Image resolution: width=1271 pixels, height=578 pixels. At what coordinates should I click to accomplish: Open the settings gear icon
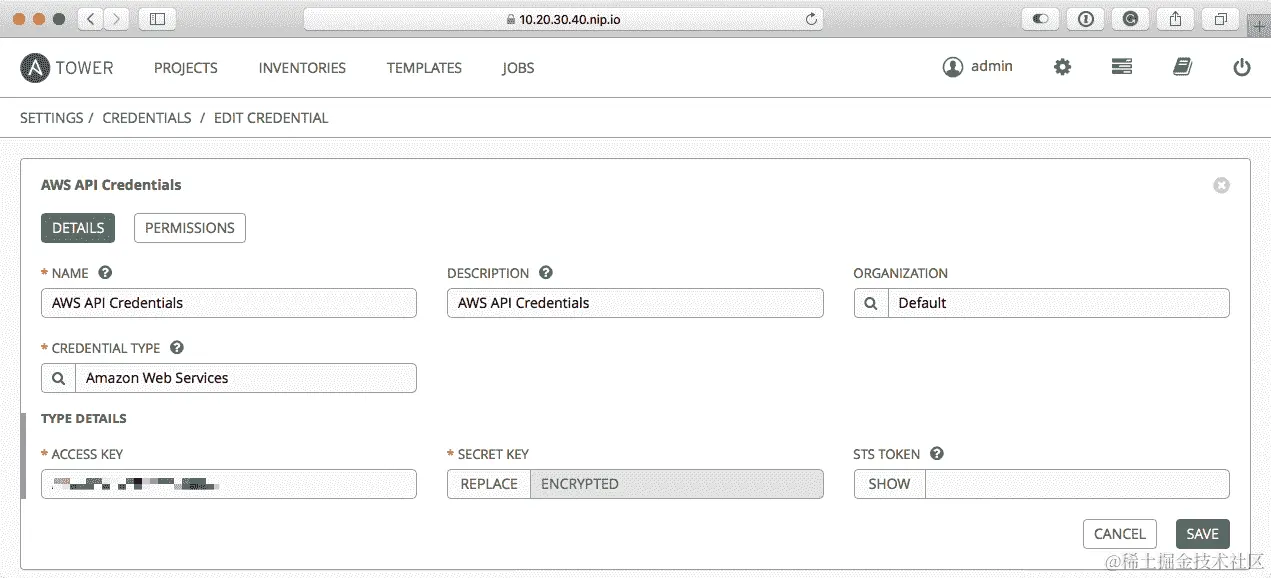pos(1062,67)
